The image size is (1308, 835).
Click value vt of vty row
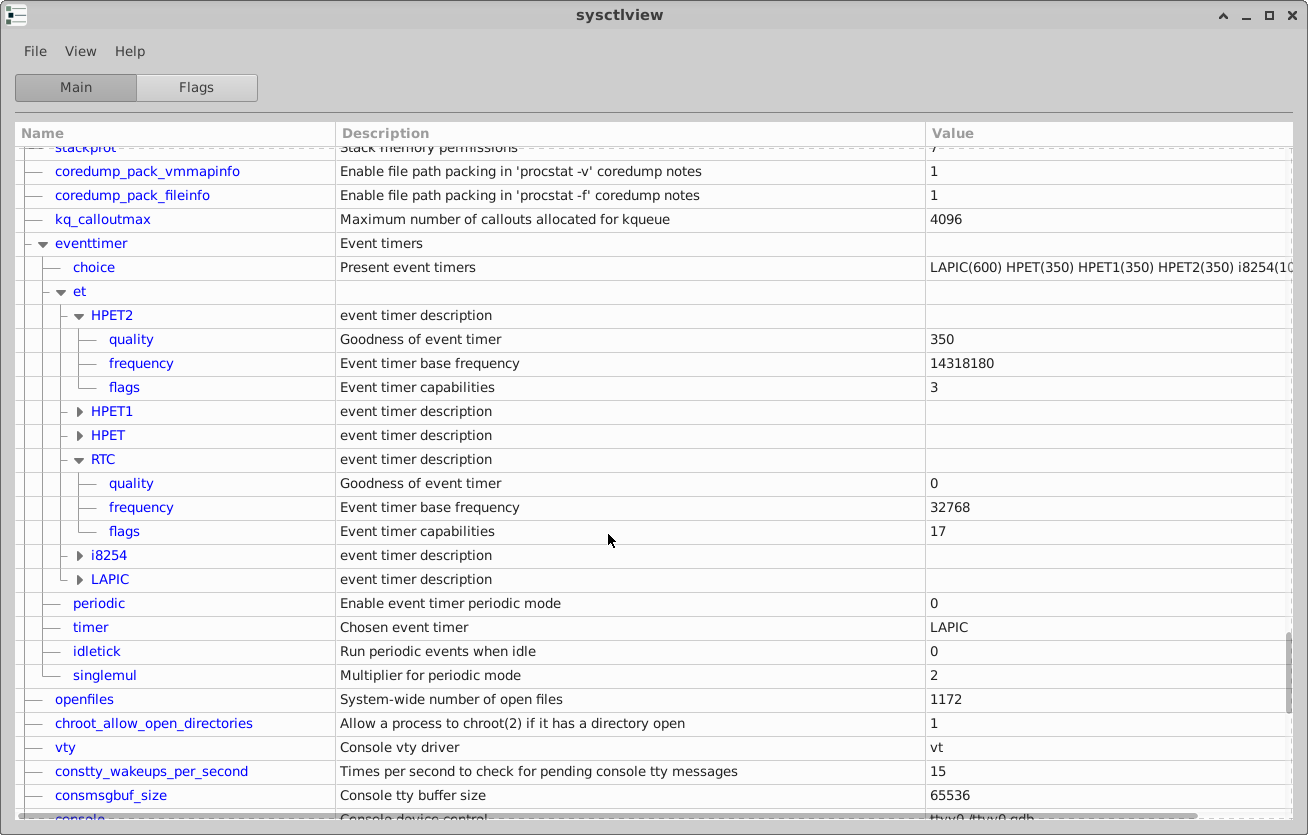coord(937,748)
